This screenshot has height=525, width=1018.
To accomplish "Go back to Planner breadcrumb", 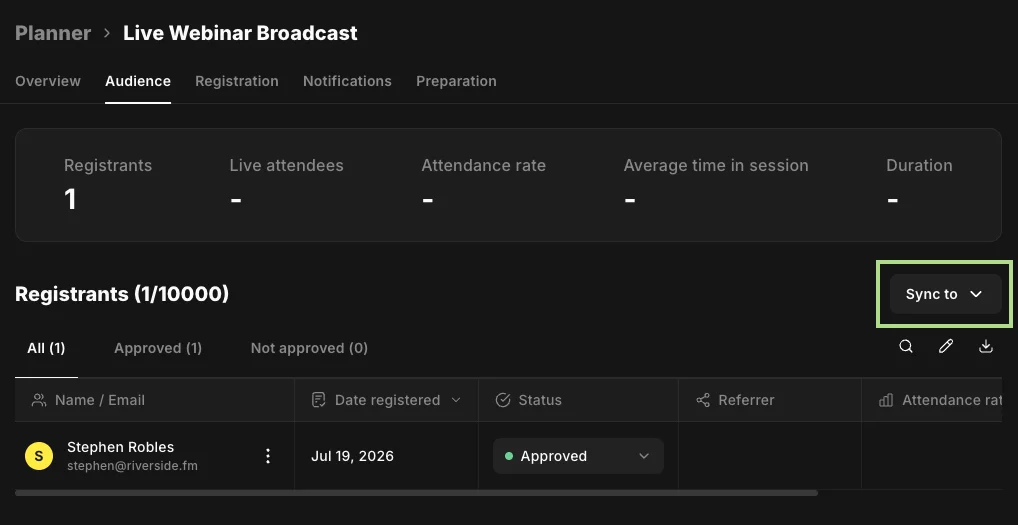I will coord(53,33).
